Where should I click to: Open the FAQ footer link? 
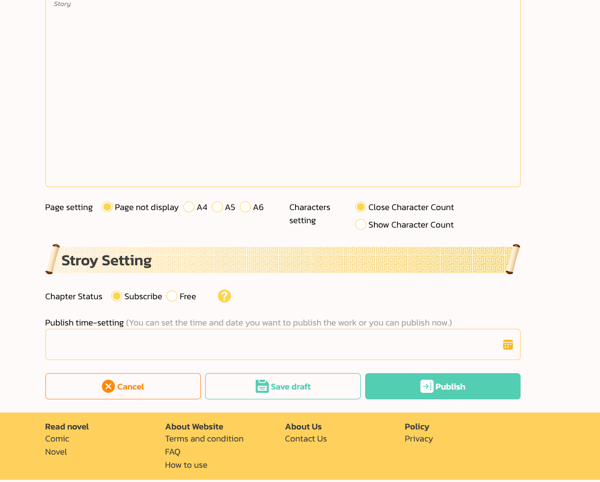(173, 452)
